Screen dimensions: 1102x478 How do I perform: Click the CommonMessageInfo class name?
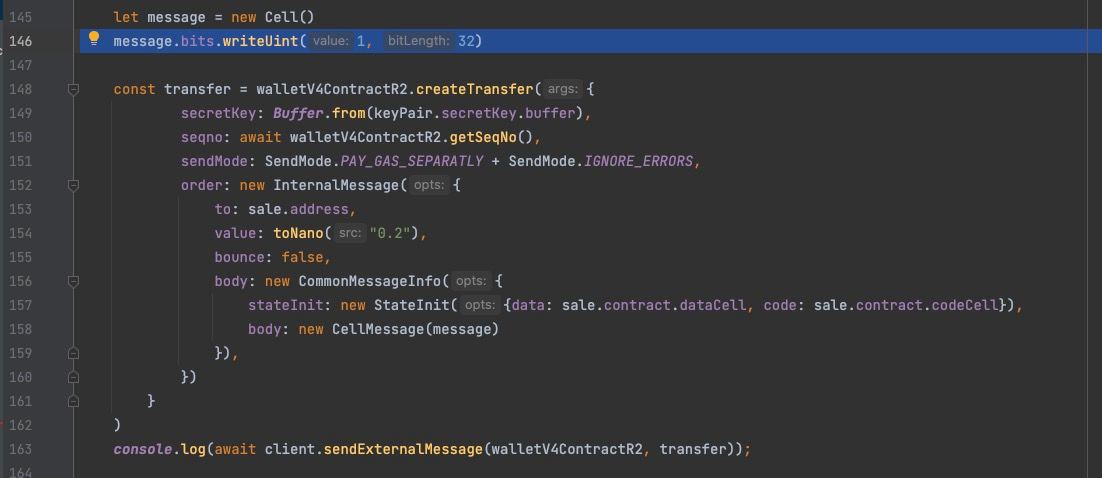point(370,280)
